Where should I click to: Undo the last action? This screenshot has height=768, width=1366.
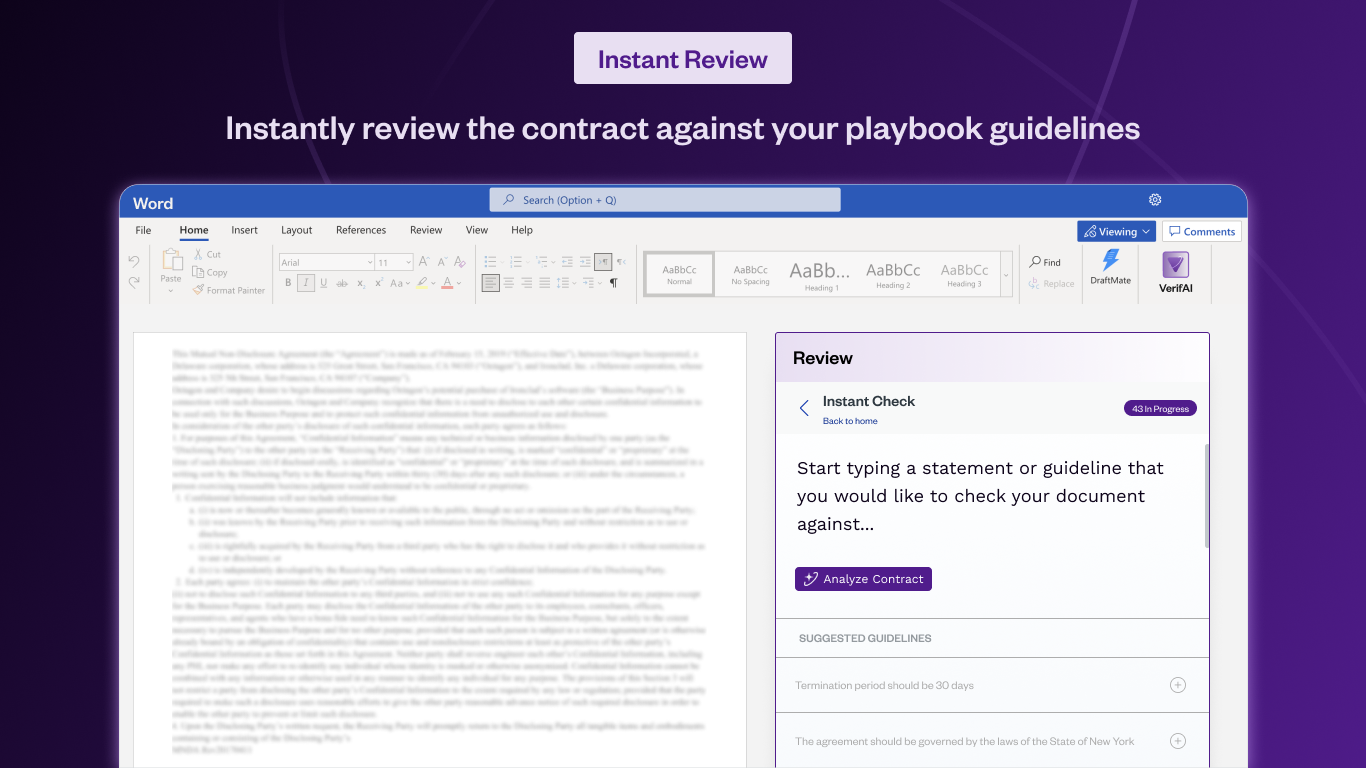[x=134, y=262]
